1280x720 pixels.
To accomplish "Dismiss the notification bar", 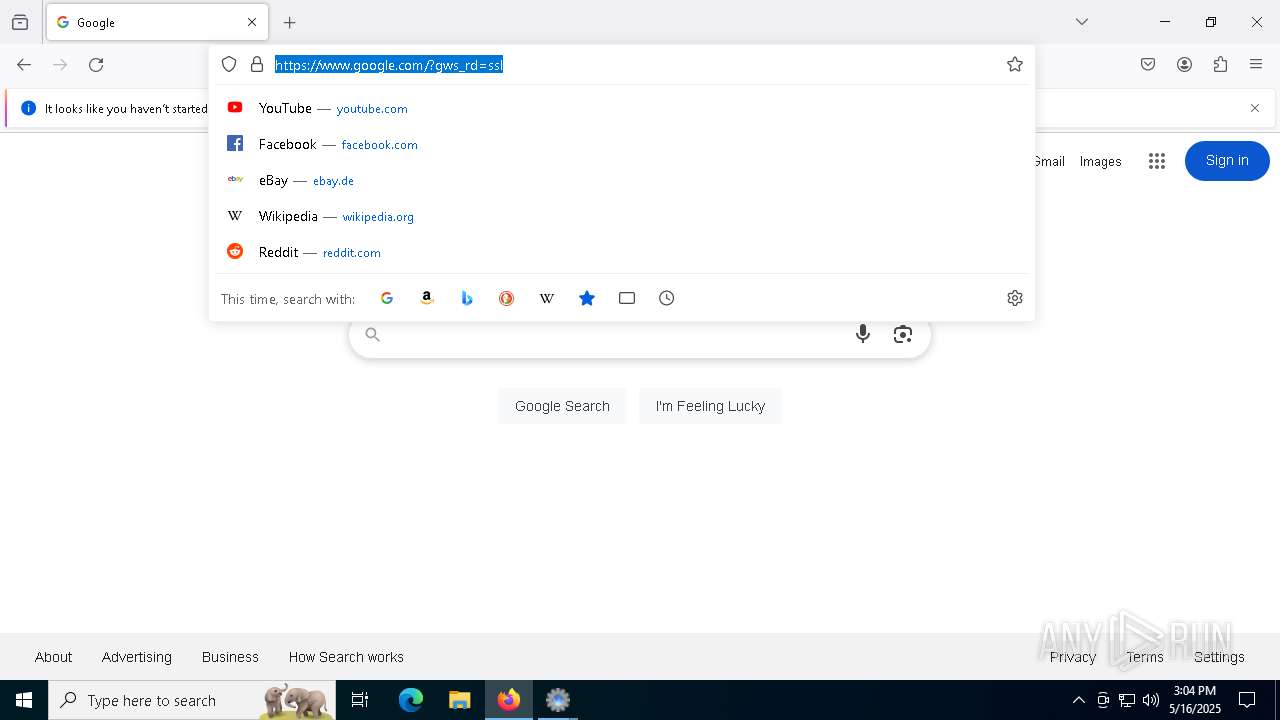I will tap(1255, 108).
